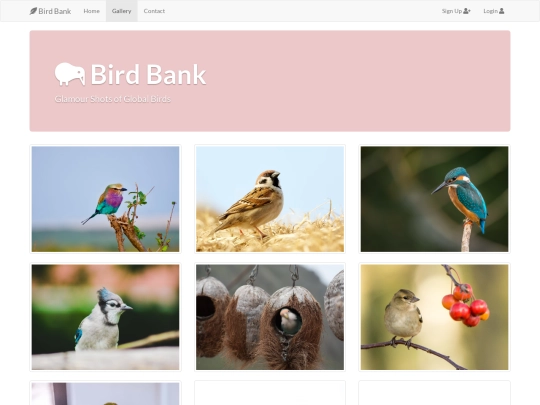The image size is (540, 405).
Task: Select the Gallery tab in navbar
Action: pyautogui.click(x=121, y=11)
